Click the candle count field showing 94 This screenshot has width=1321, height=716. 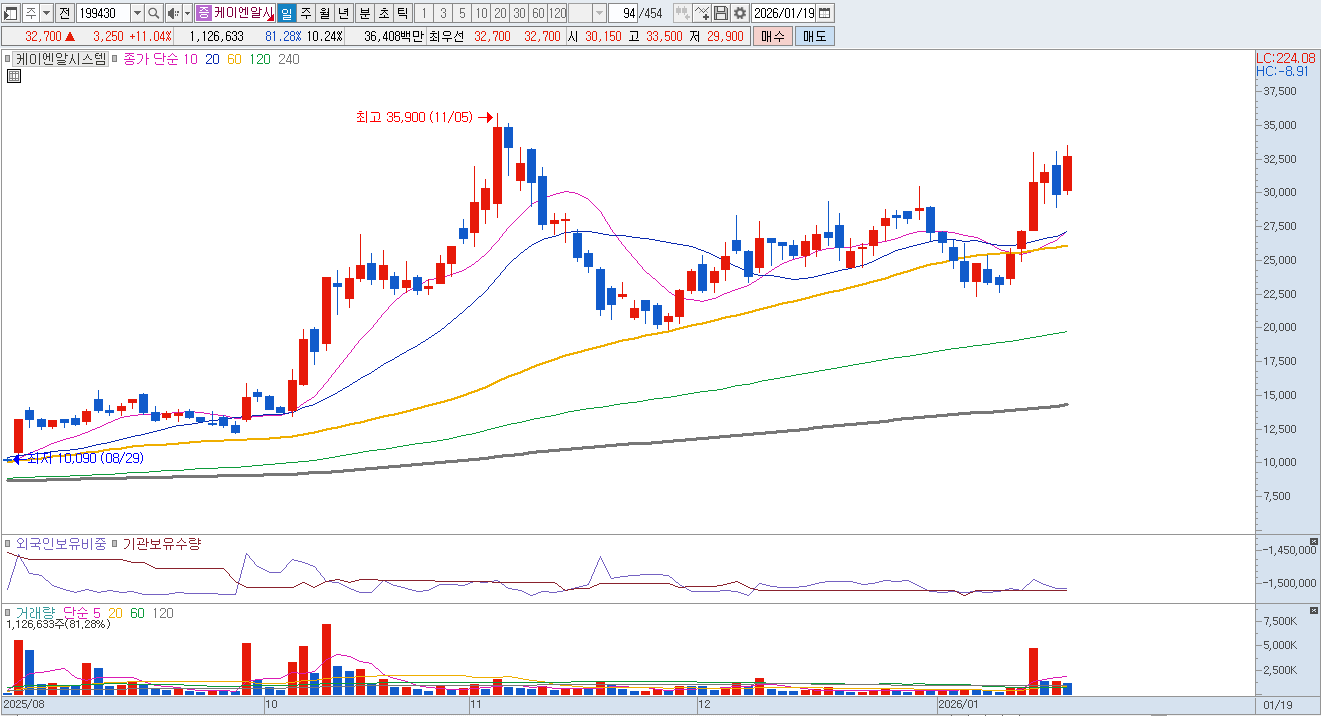627,13
